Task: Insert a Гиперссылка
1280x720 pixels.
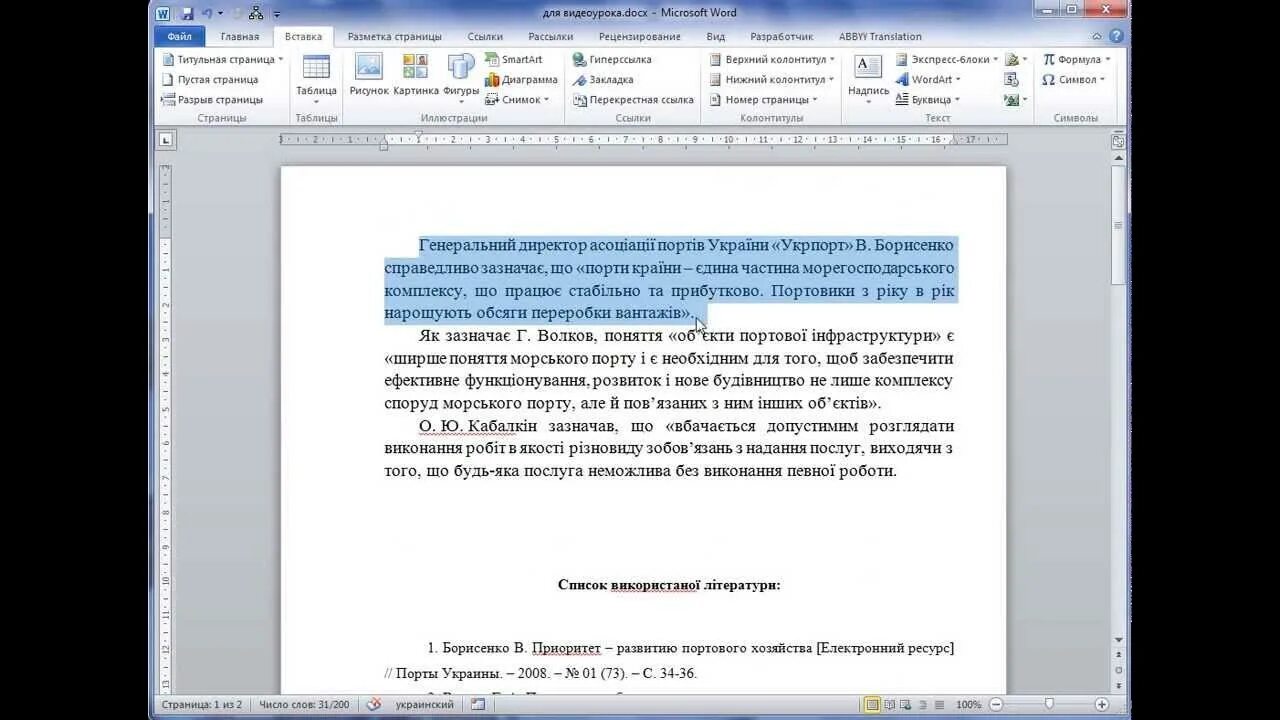Action: point(612,59)
